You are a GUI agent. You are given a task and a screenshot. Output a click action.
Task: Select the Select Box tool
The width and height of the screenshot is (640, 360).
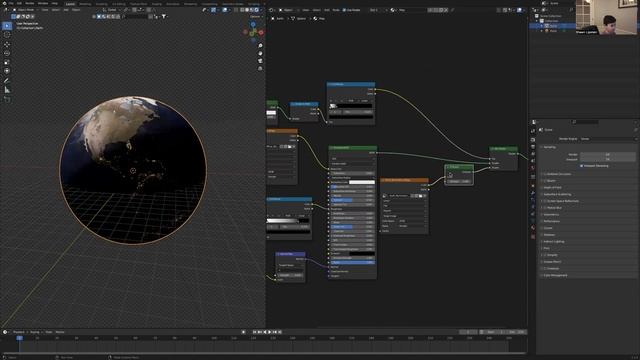coord(7,26)
